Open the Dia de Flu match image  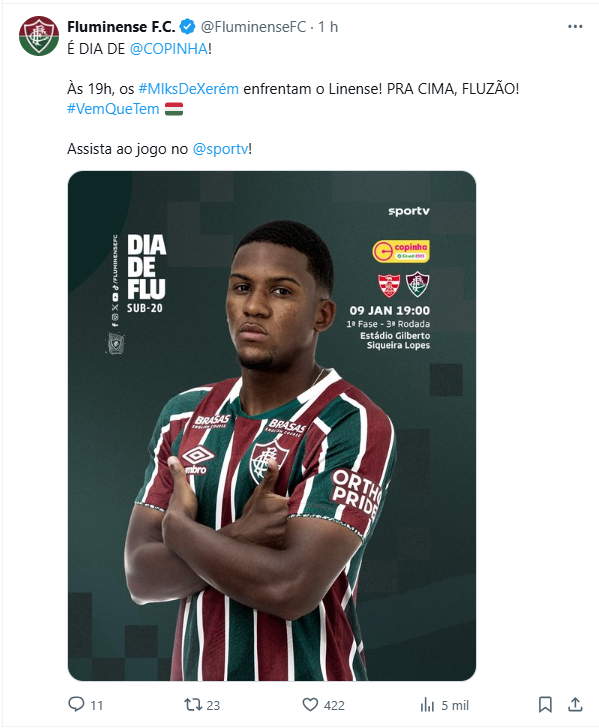coord(272,426)
